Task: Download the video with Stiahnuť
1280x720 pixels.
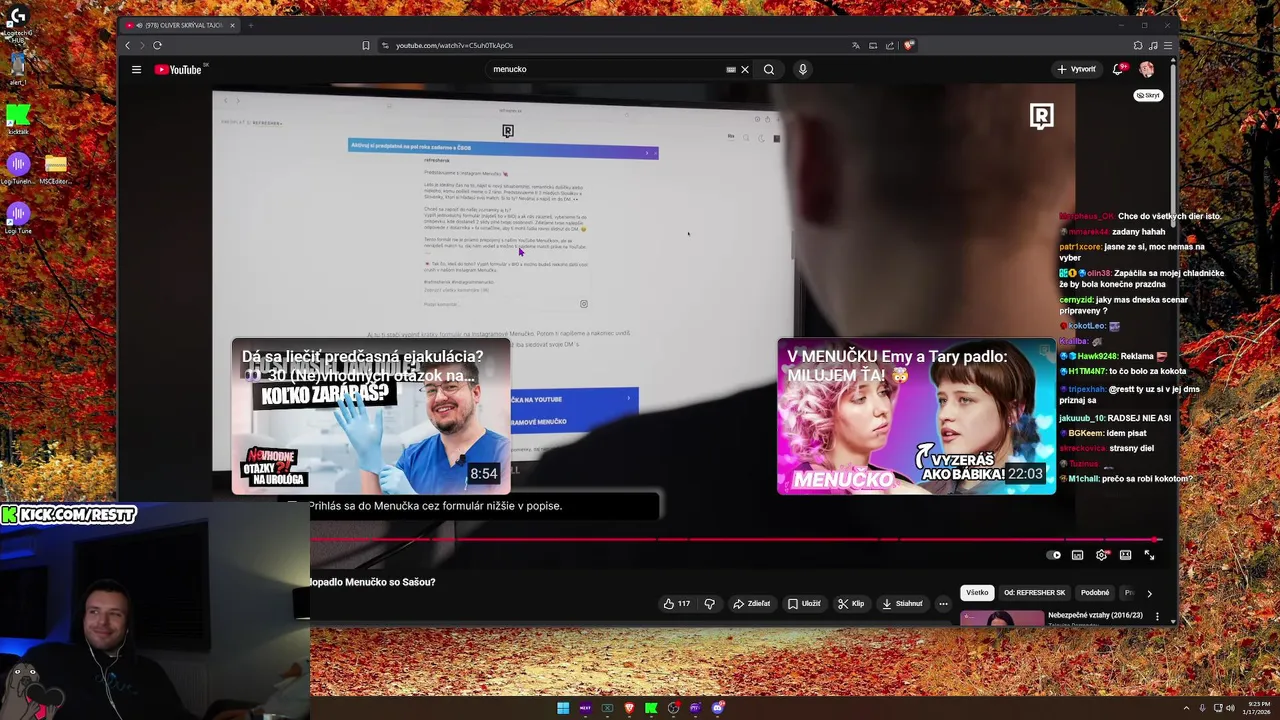Action: (x=902, y=604)
